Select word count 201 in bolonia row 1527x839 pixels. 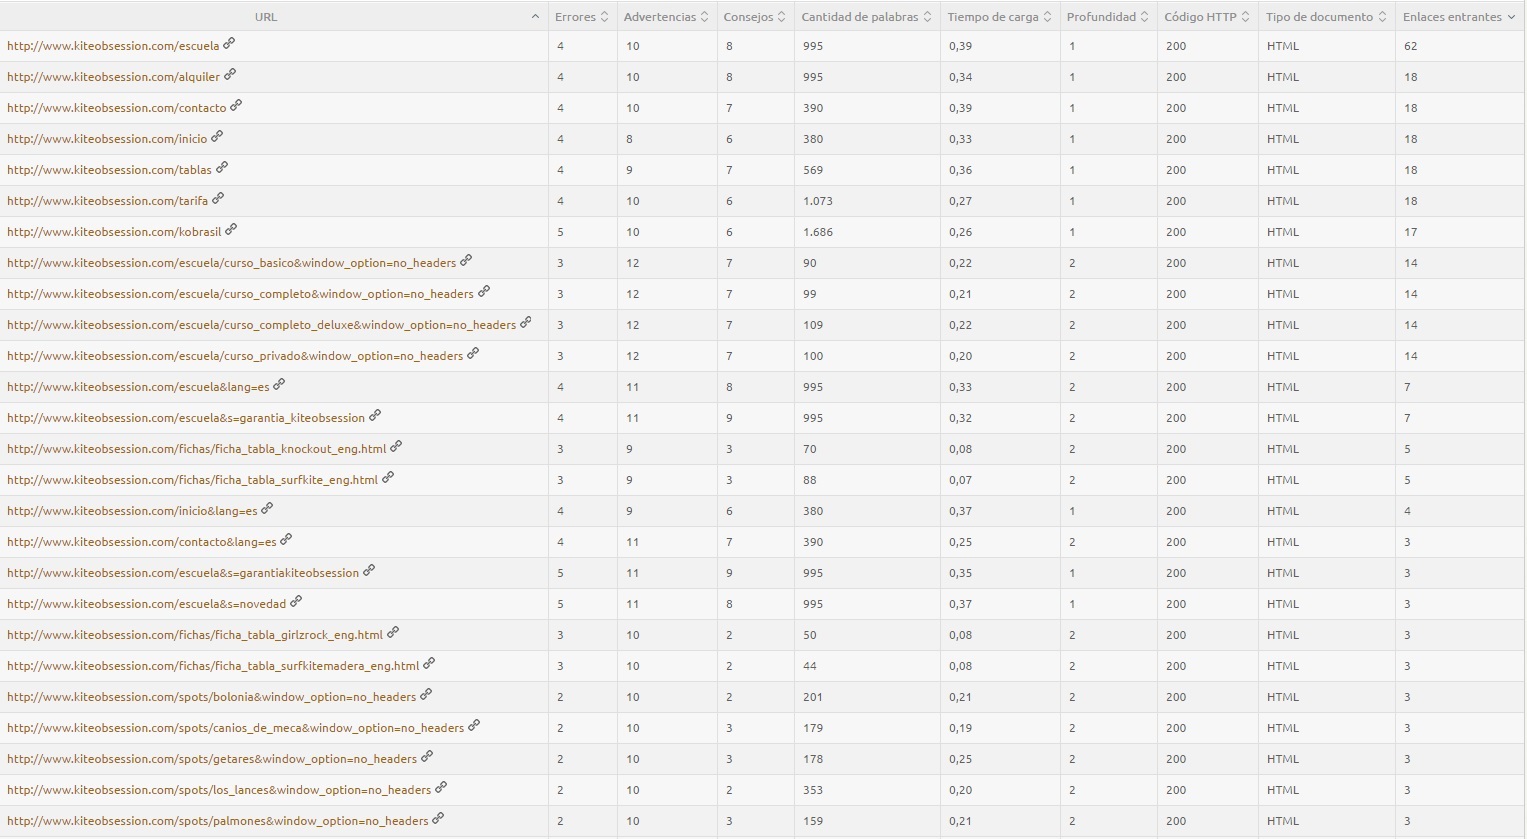[x=812, y=697]
